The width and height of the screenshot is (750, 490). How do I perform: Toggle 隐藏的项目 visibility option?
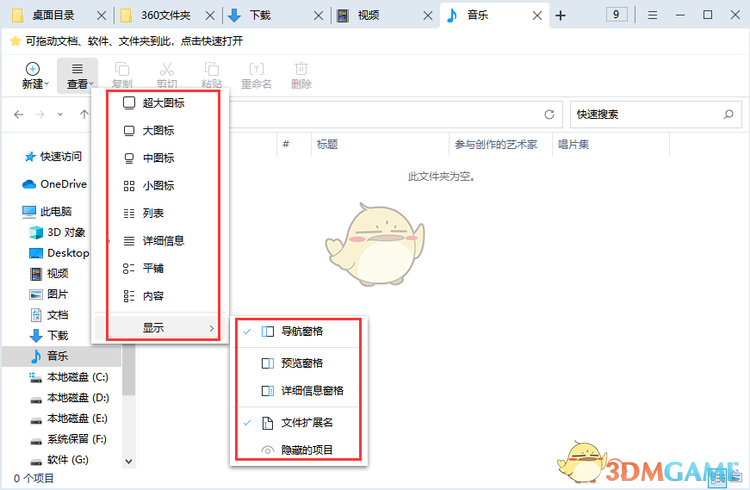point(298,450)
